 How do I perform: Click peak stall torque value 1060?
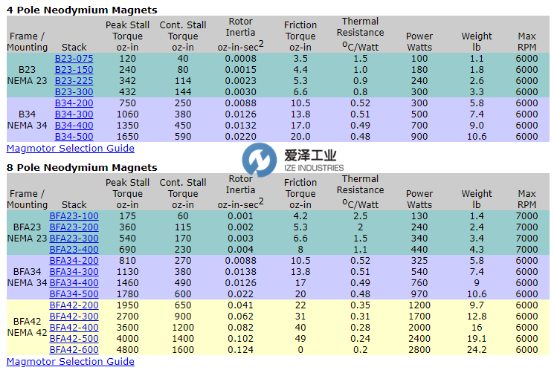128,114
